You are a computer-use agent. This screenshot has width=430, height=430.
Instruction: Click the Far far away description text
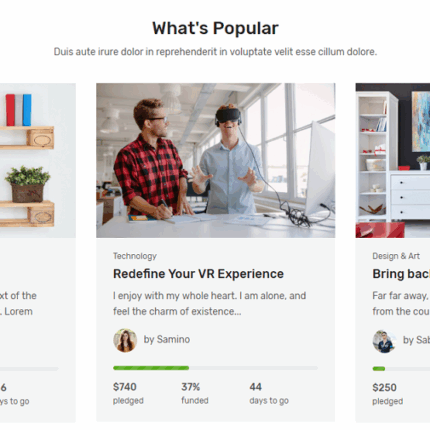click(401, 303)
